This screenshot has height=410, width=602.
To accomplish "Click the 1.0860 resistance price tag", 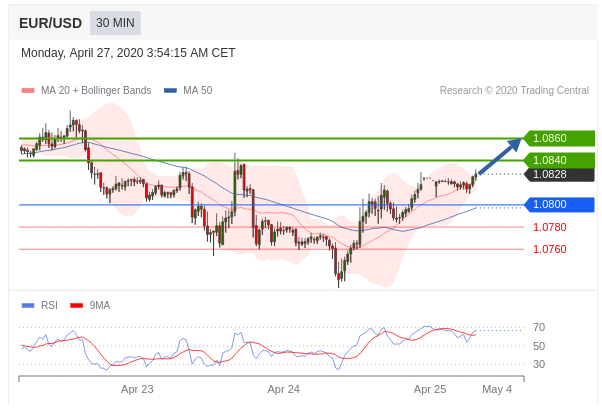I will pyautogui.click(x=559, y=138).
